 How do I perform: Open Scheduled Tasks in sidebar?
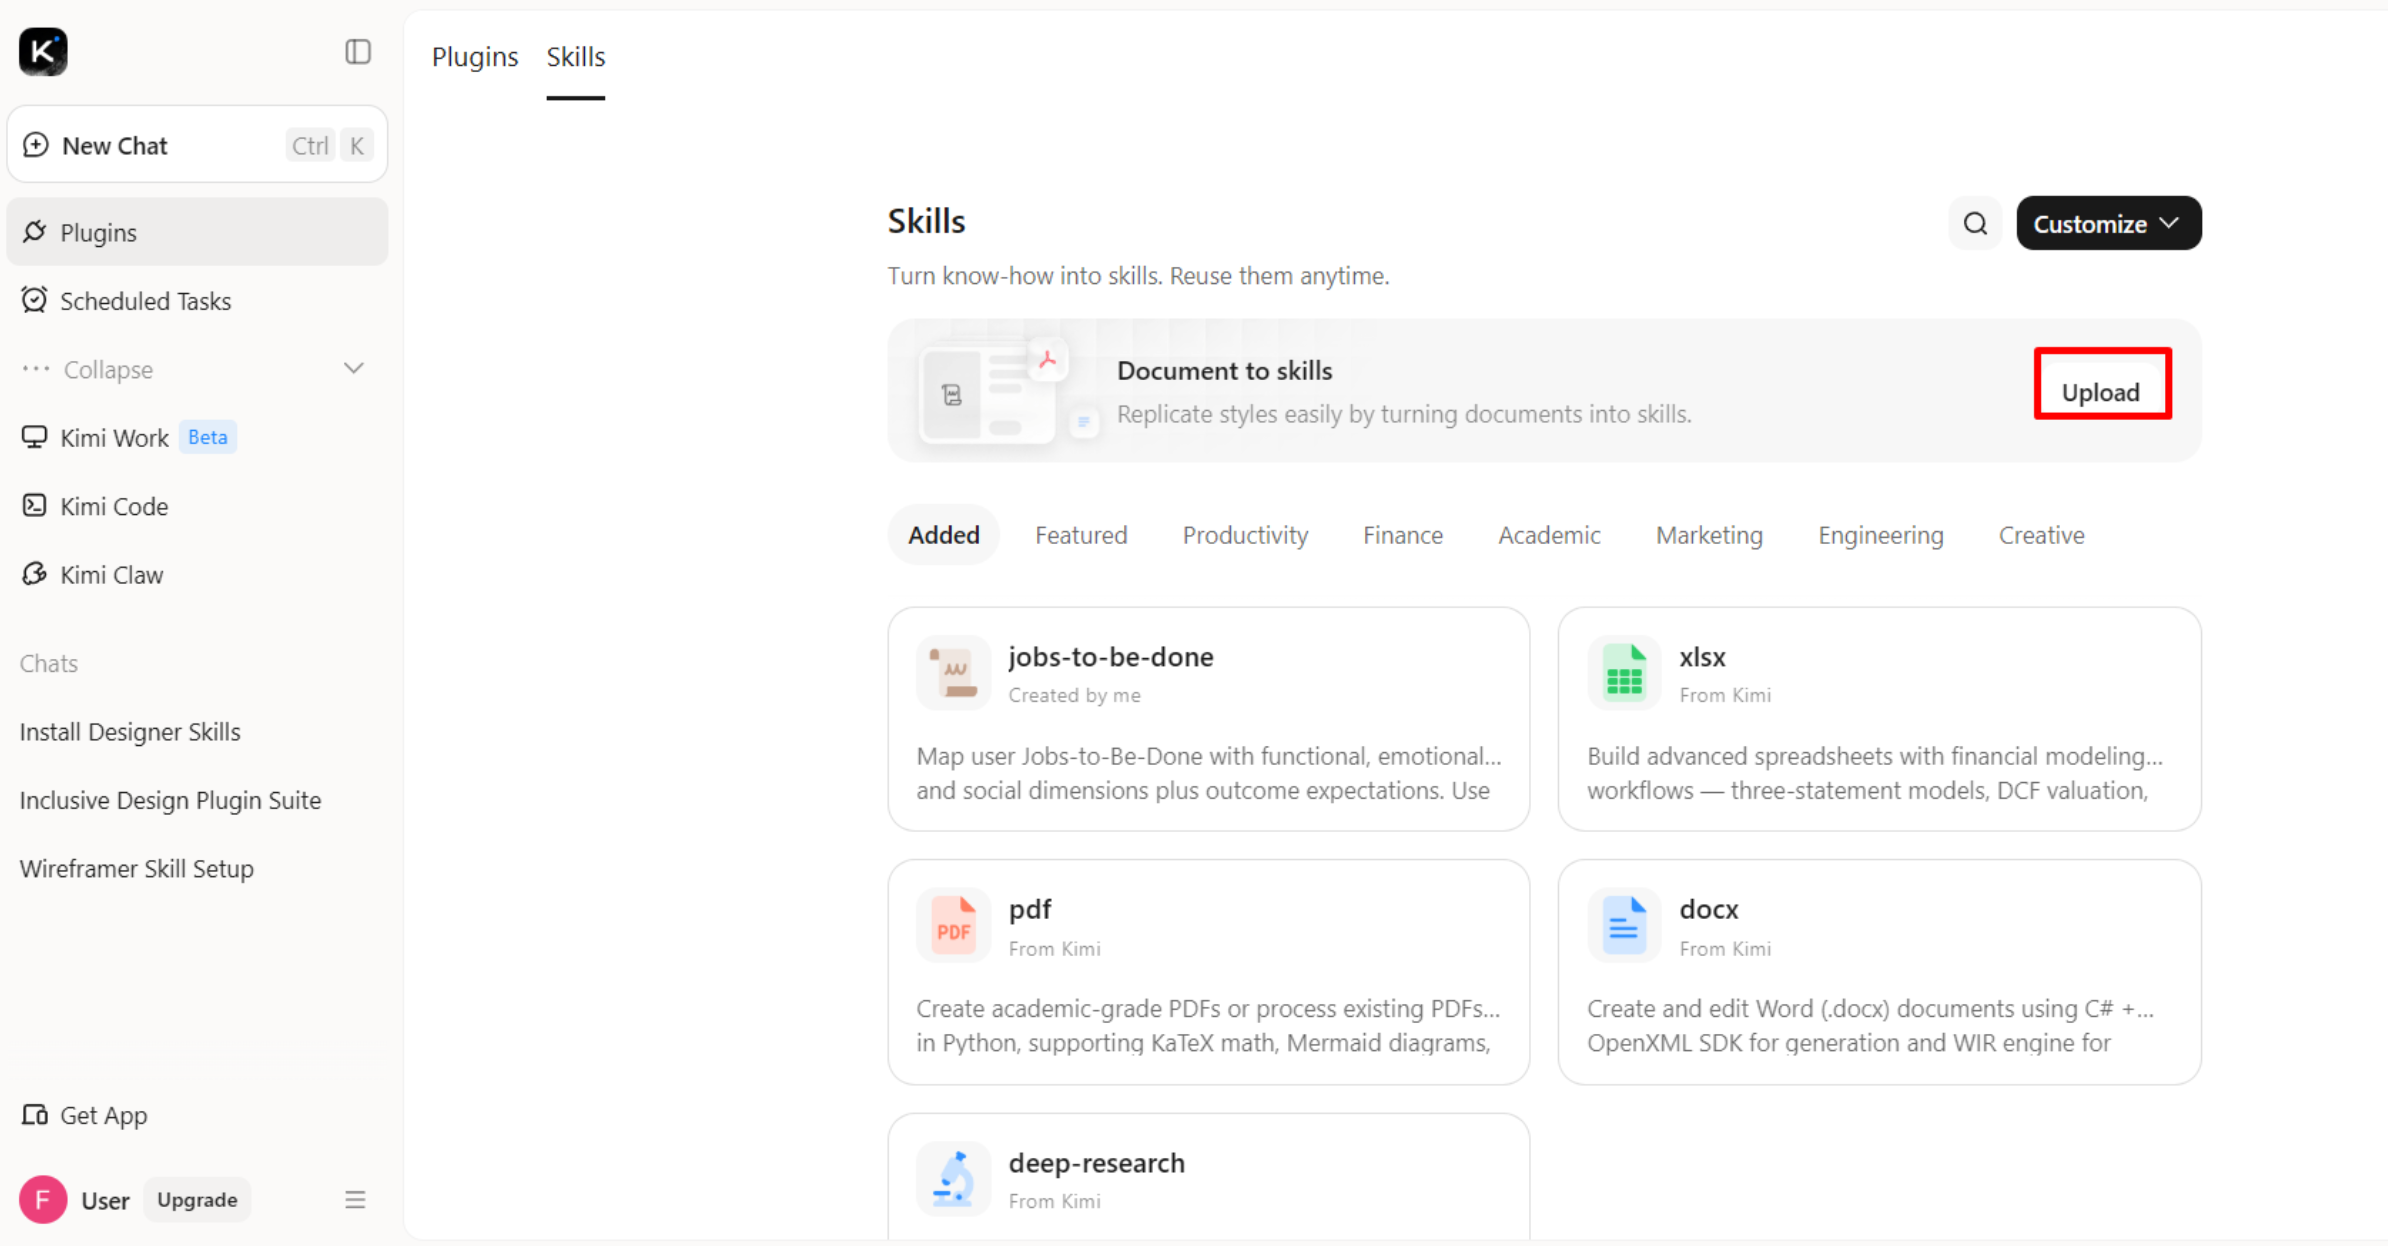pyautogui.click(x=197, y=300)
